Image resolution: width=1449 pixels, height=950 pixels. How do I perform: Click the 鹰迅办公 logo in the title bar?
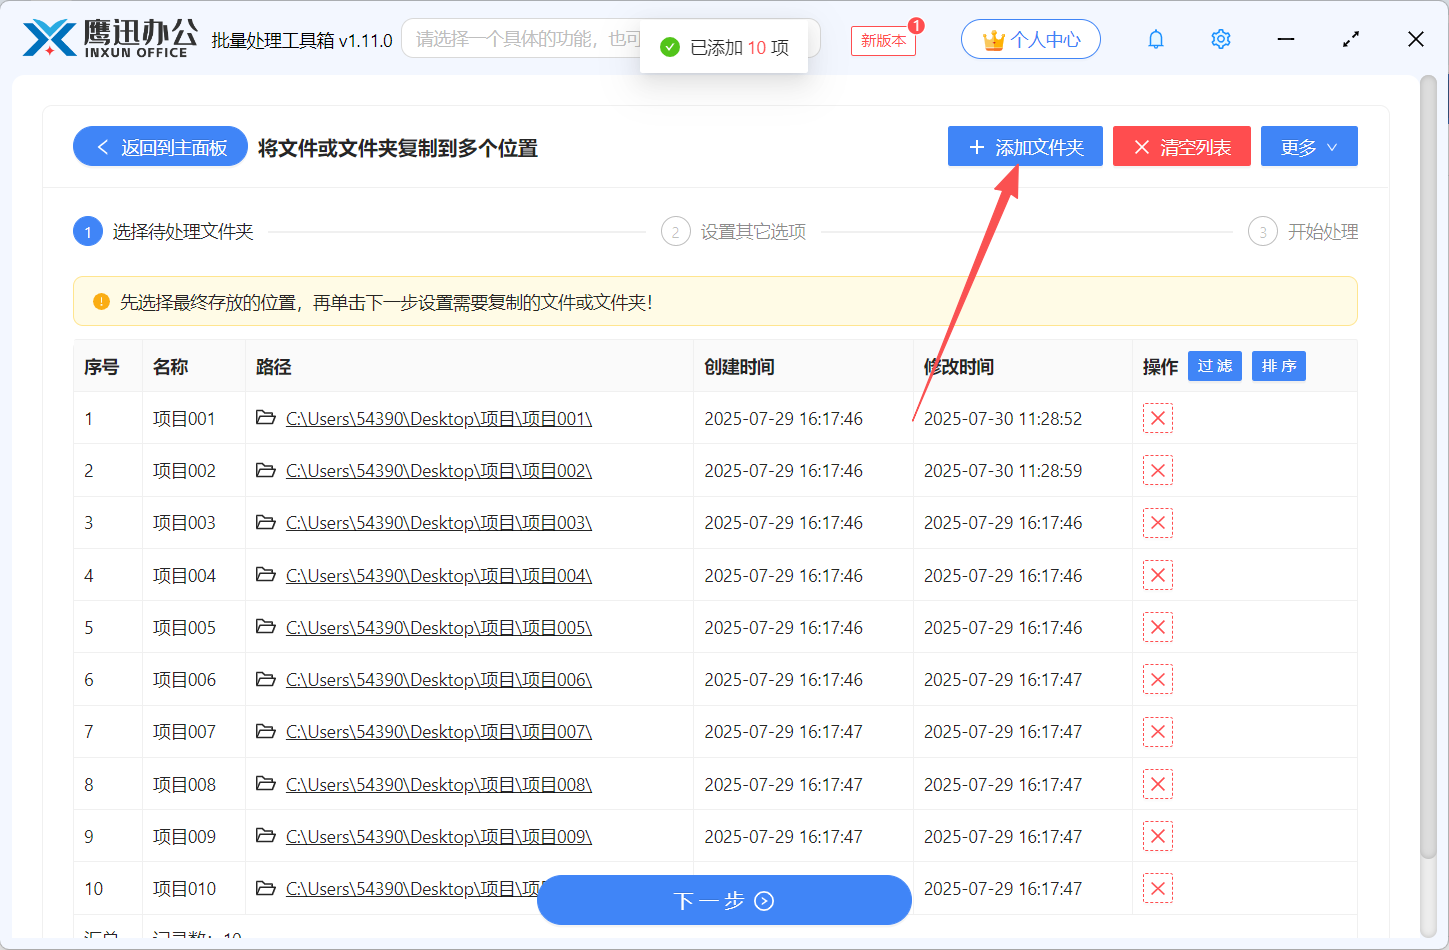tap(110, 39)
